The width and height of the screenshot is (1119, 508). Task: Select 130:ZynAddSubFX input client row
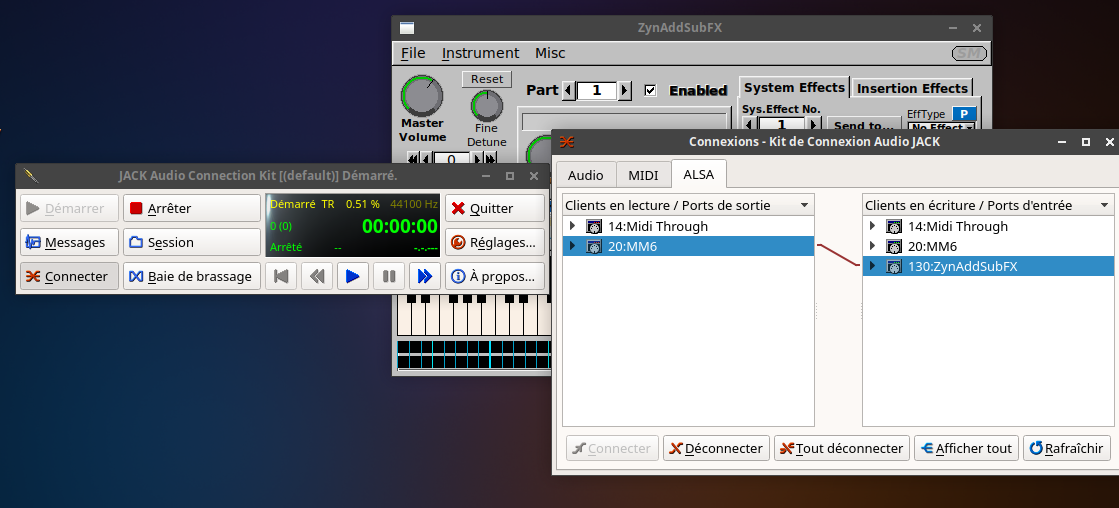coord(988,266)
